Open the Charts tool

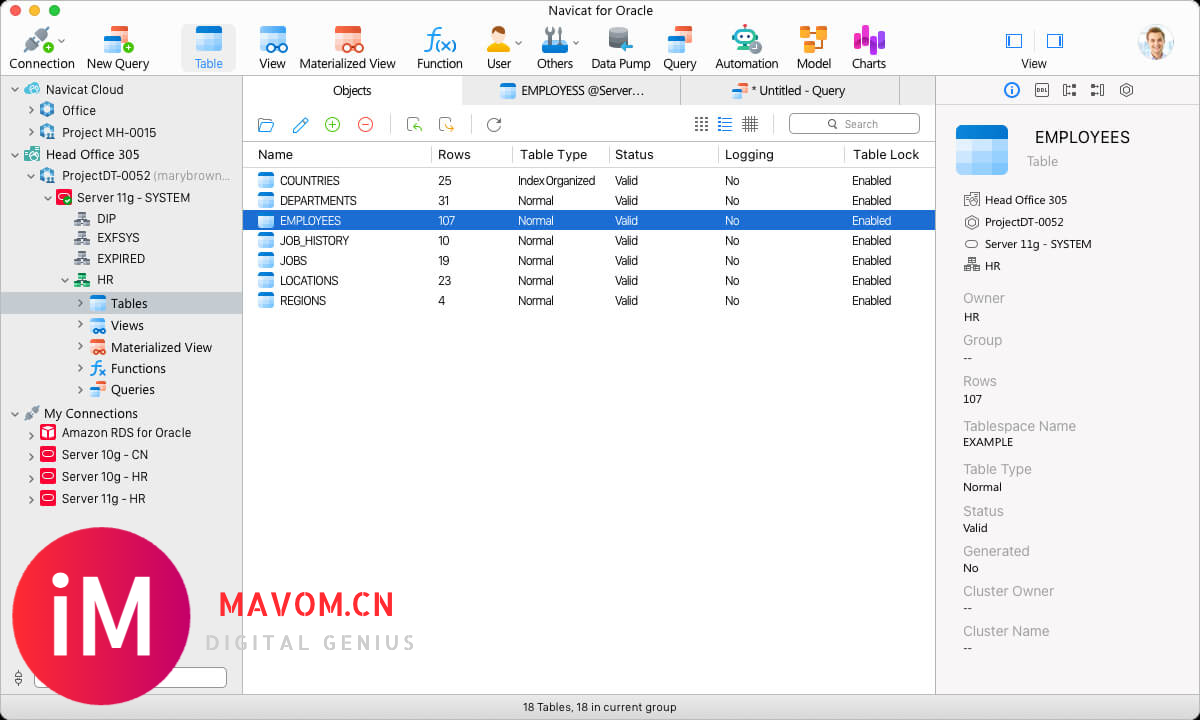[x=869, y=47]
